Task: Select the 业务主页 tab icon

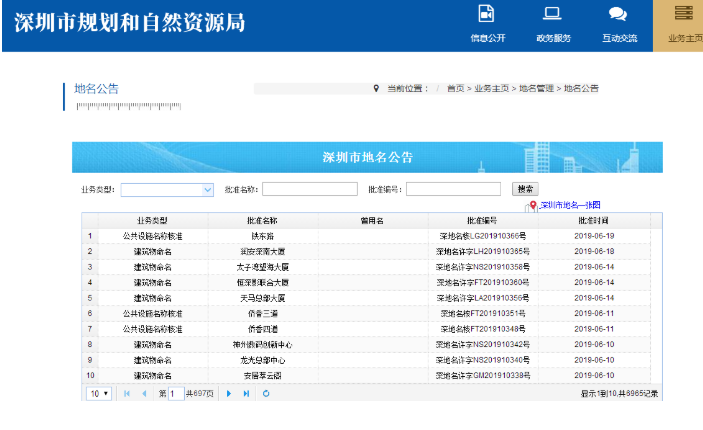Action: 683,14
